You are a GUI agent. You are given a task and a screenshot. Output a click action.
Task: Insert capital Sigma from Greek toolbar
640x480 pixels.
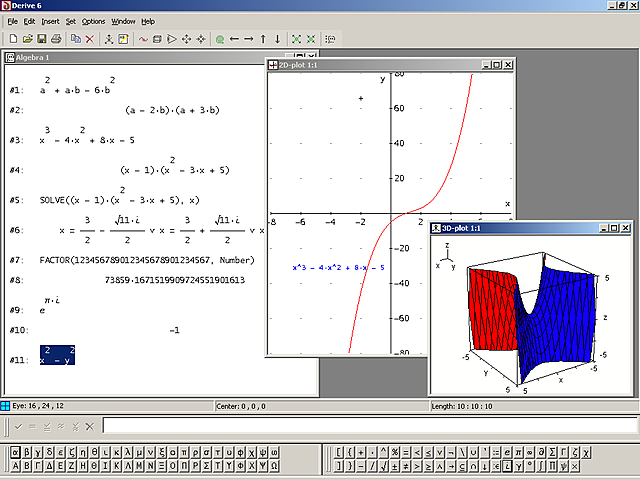(x=207, y=466)
